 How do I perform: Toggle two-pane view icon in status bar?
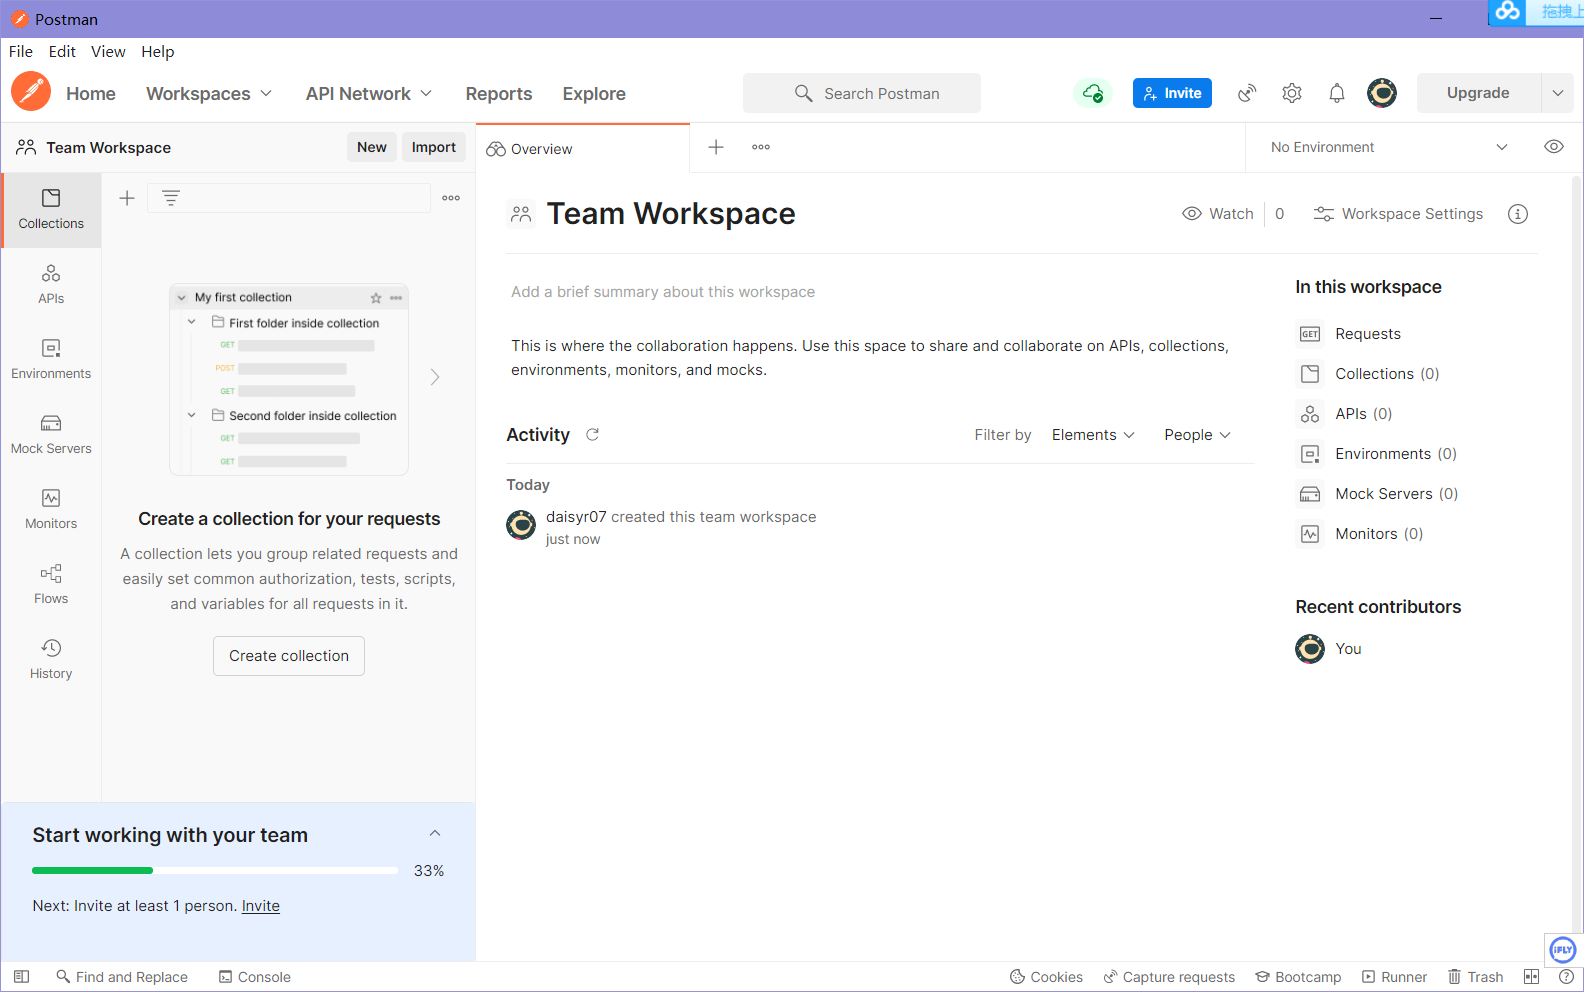click(x=1531, y=977)
